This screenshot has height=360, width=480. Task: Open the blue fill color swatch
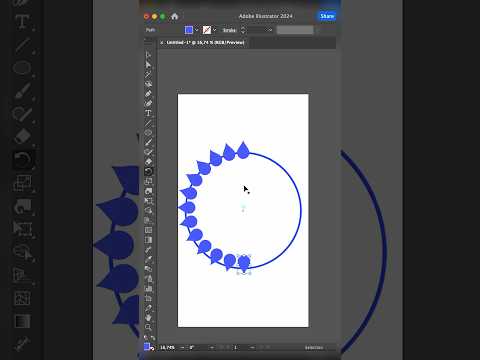pyautogui.click(x=189, y=30)
